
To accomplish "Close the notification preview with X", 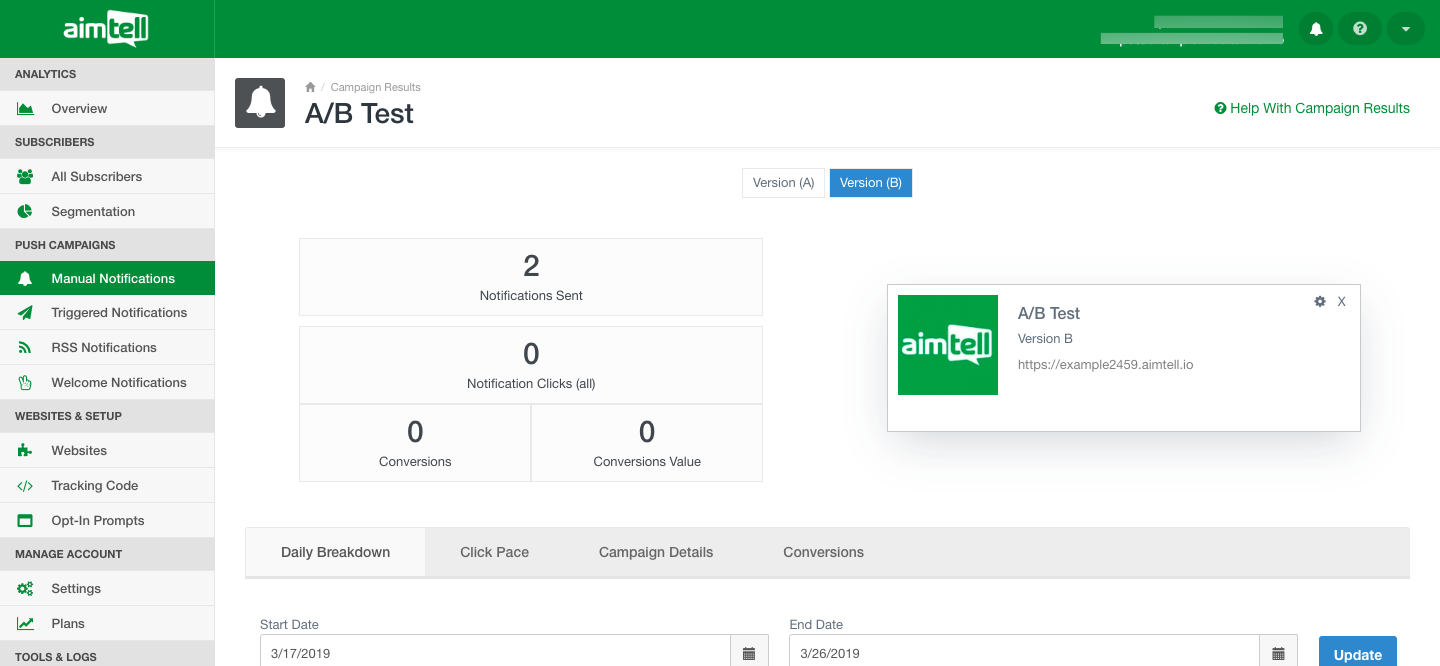I will 1342,301.
